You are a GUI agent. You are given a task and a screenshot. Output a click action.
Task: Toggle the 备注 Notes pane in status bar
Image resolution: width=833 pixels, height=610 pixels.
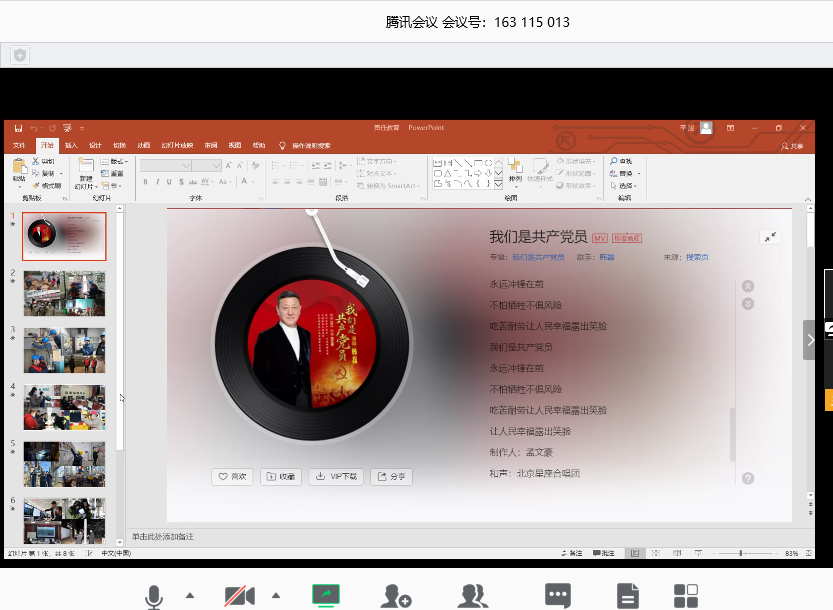pos(572,553)
